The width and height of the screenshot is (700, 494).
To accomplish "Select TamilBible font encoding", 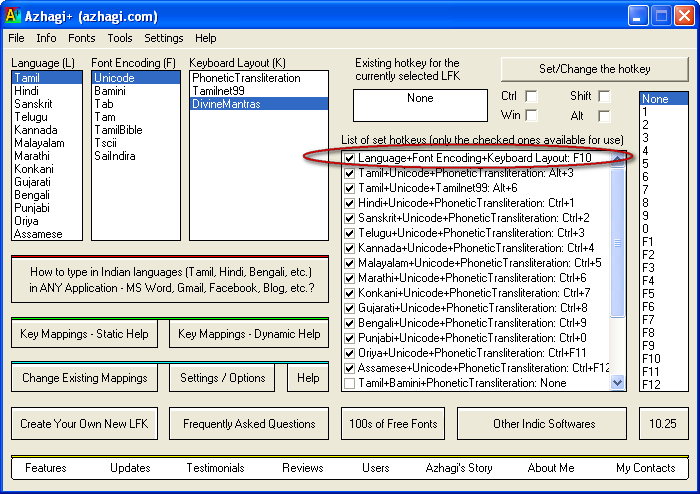I will click(136, 130).
